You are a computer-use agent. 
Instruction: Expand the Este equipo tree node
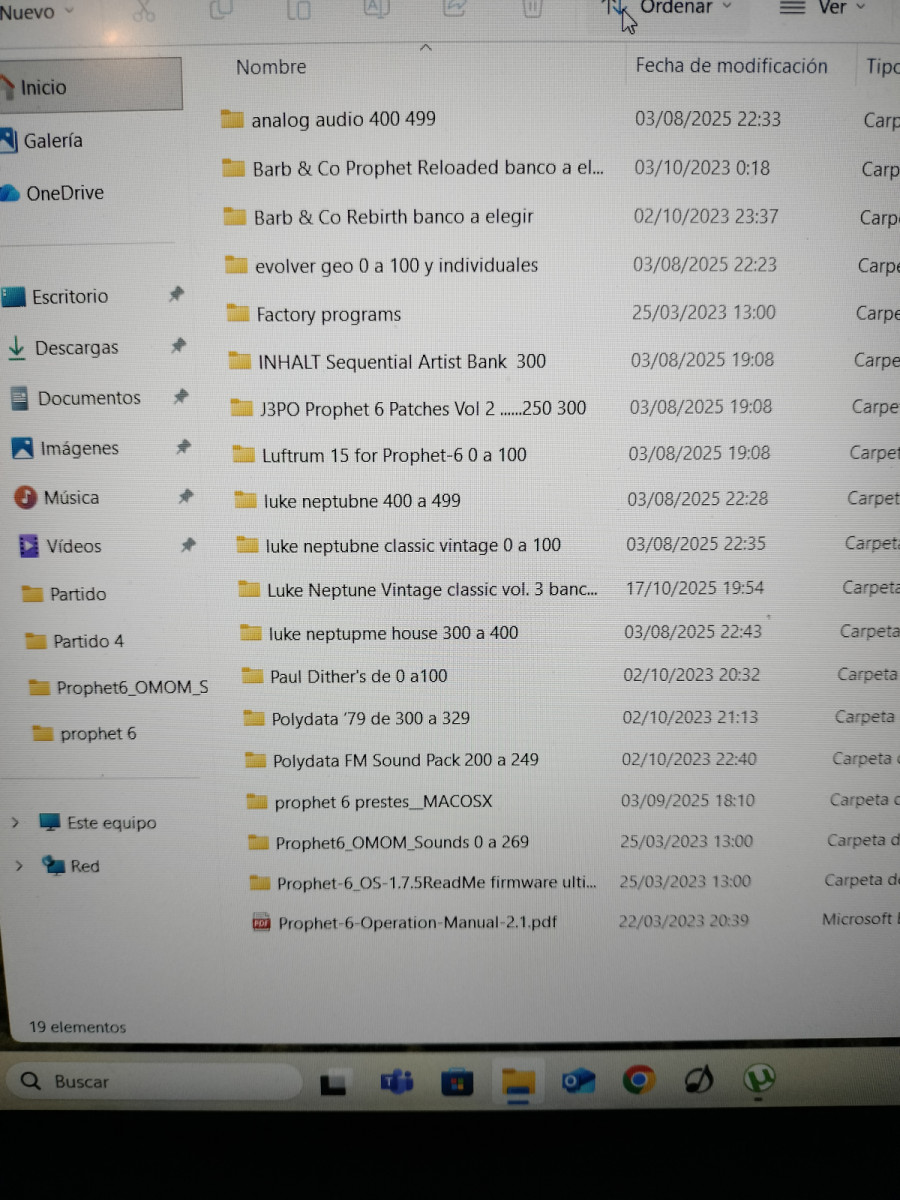15,823
